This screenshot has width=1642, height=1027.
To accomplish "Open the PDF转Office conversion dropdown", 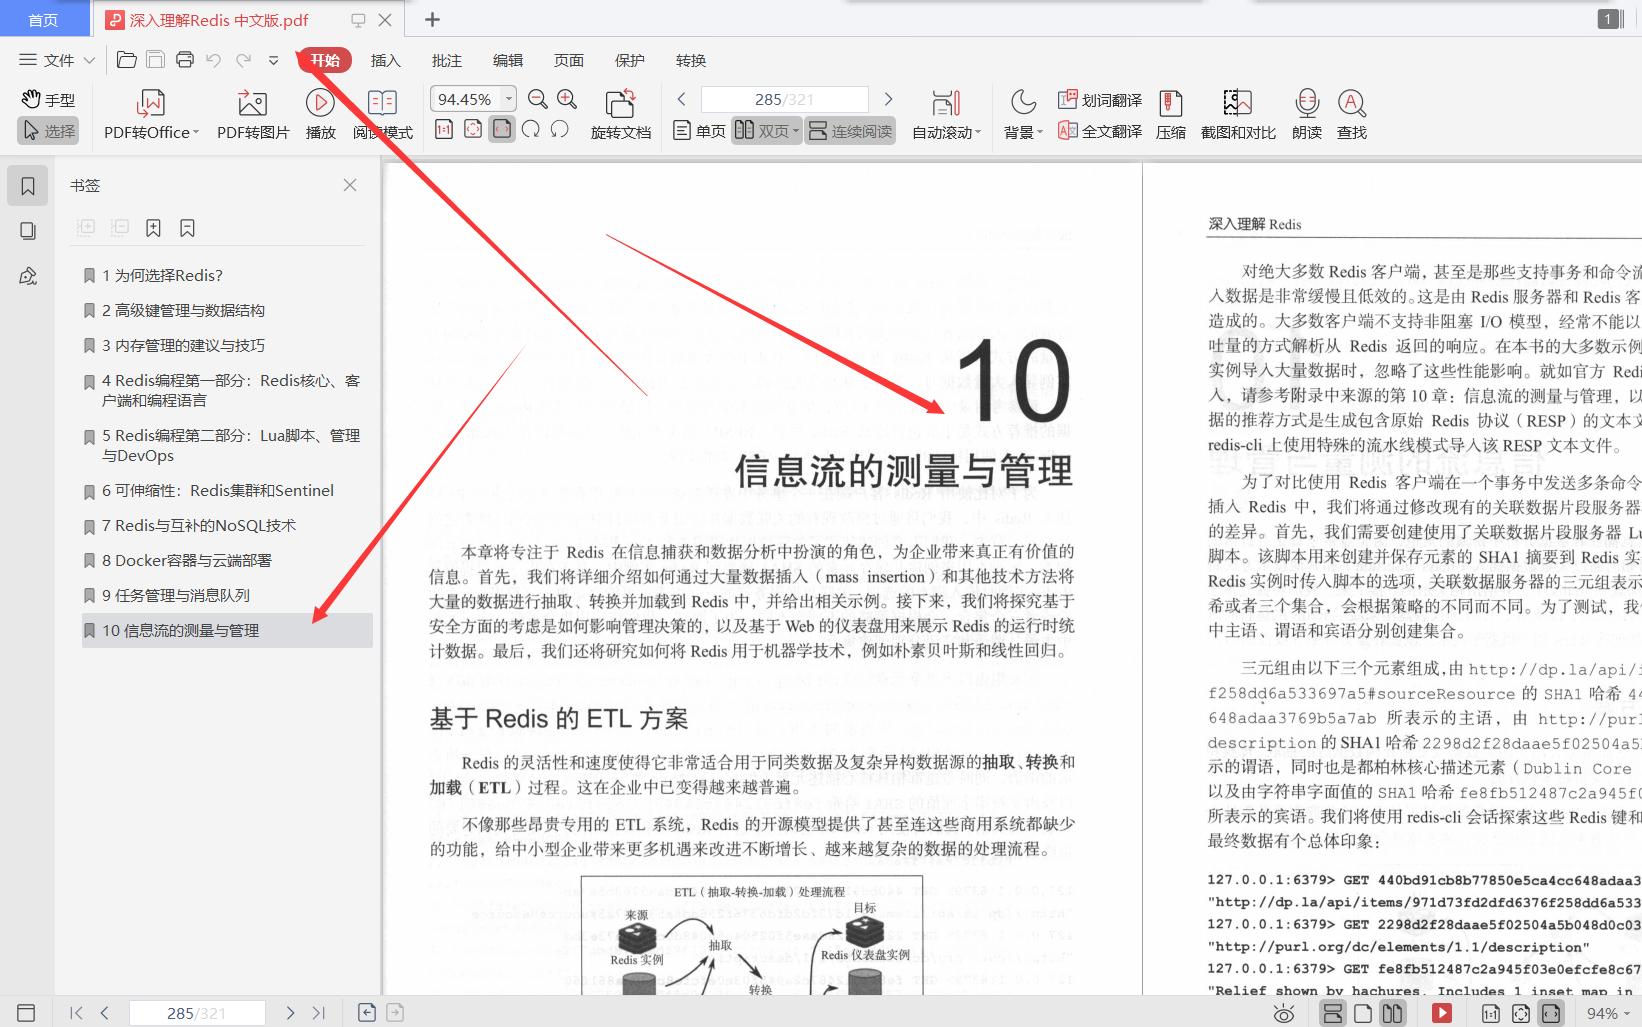I will pos(196,131).
